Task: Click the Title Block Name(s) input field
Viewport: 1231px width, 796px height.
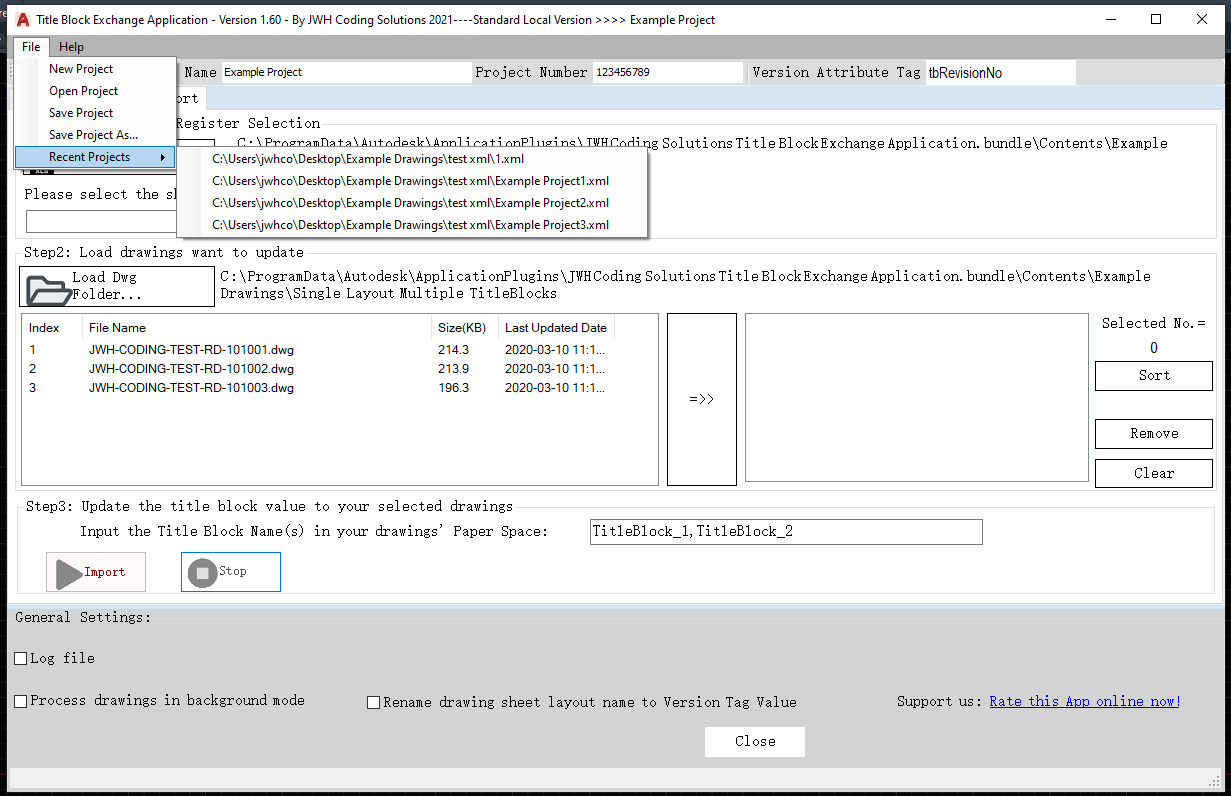Action: pos(787,532)
